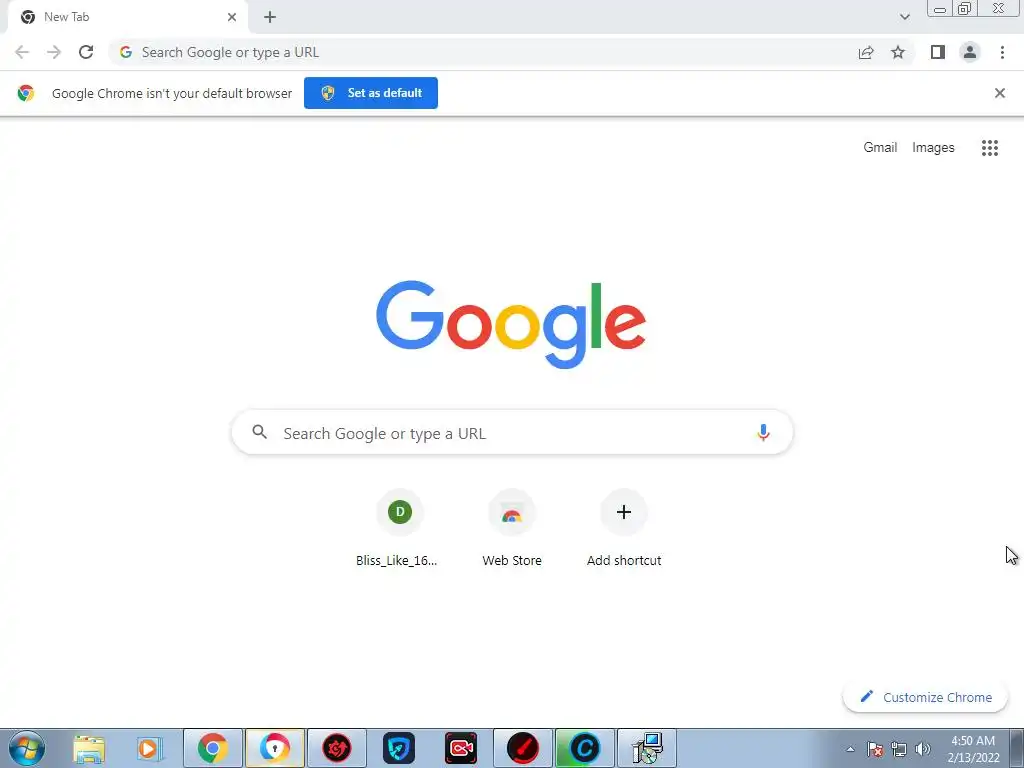This screenshot has height=768, width=1024.
Task: Open the Images link
Action: point(933,148)
